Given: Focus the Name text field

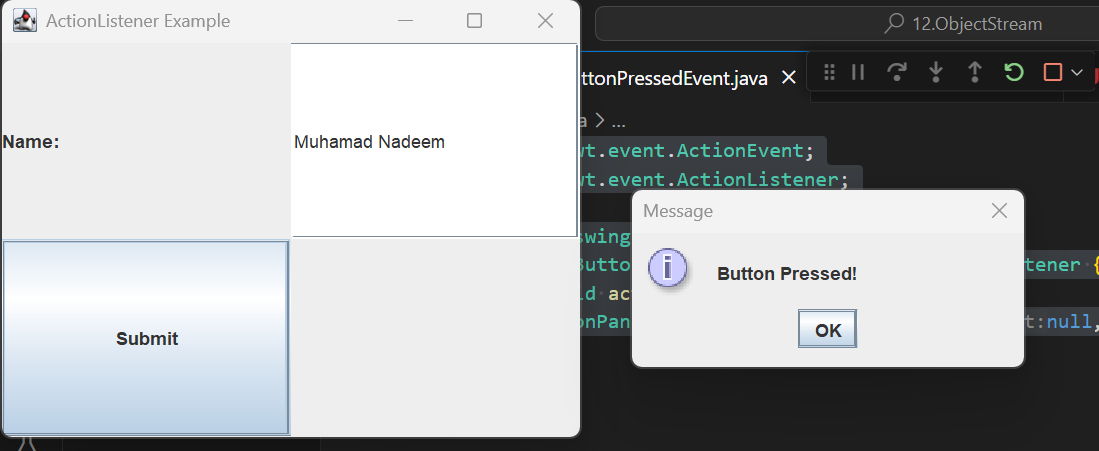Looking at the screenshot, I should click(x=434, y=140).
